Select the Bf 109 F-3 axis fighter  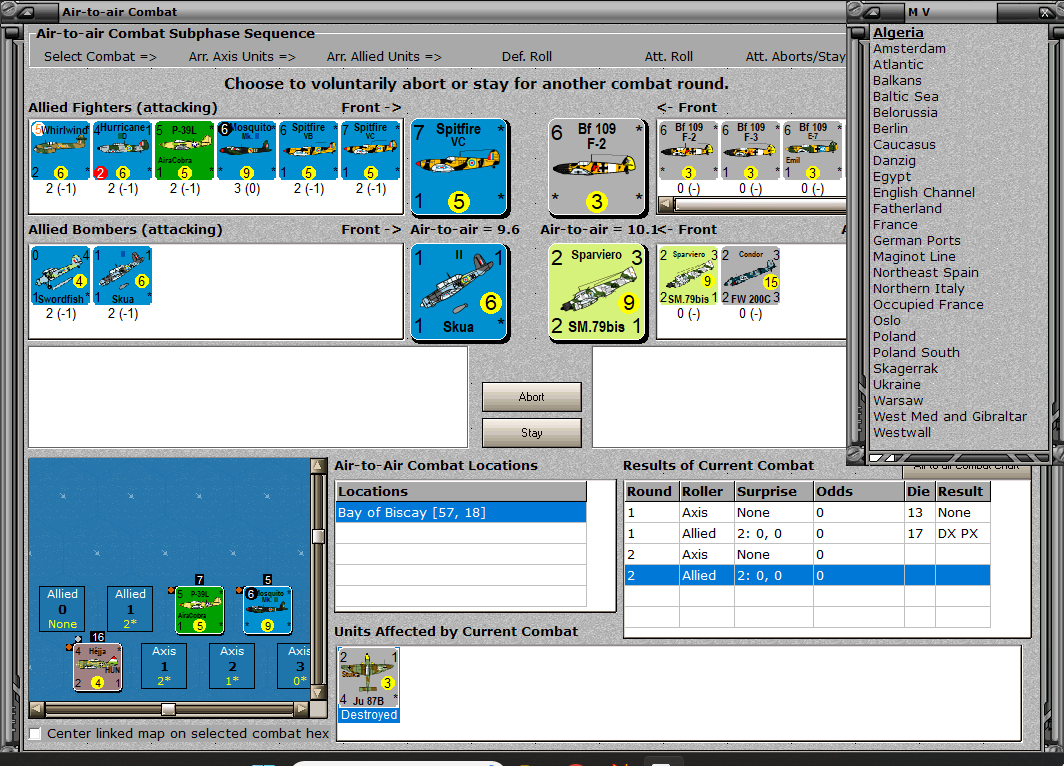pyautogui.click(x=750, y=151)
